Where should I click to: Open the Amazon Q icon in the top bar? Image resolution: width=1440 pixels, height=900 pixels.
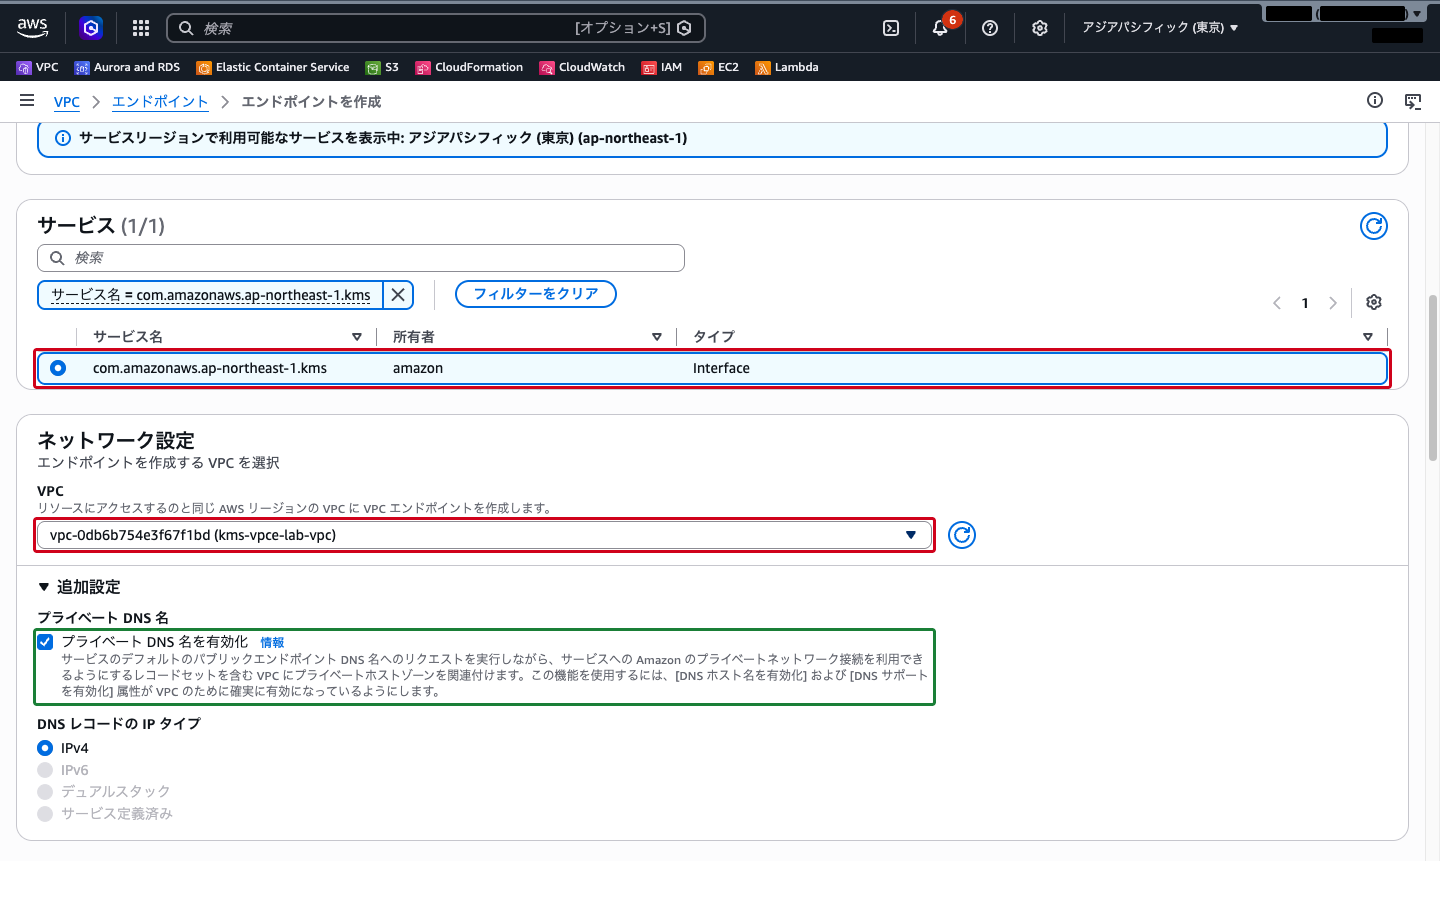pos(91,28)
